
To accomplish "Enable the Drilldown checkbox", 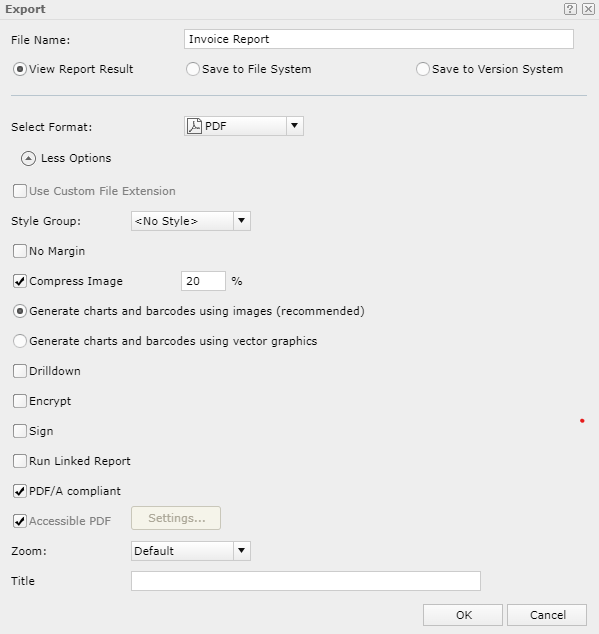I will [20, 371].
